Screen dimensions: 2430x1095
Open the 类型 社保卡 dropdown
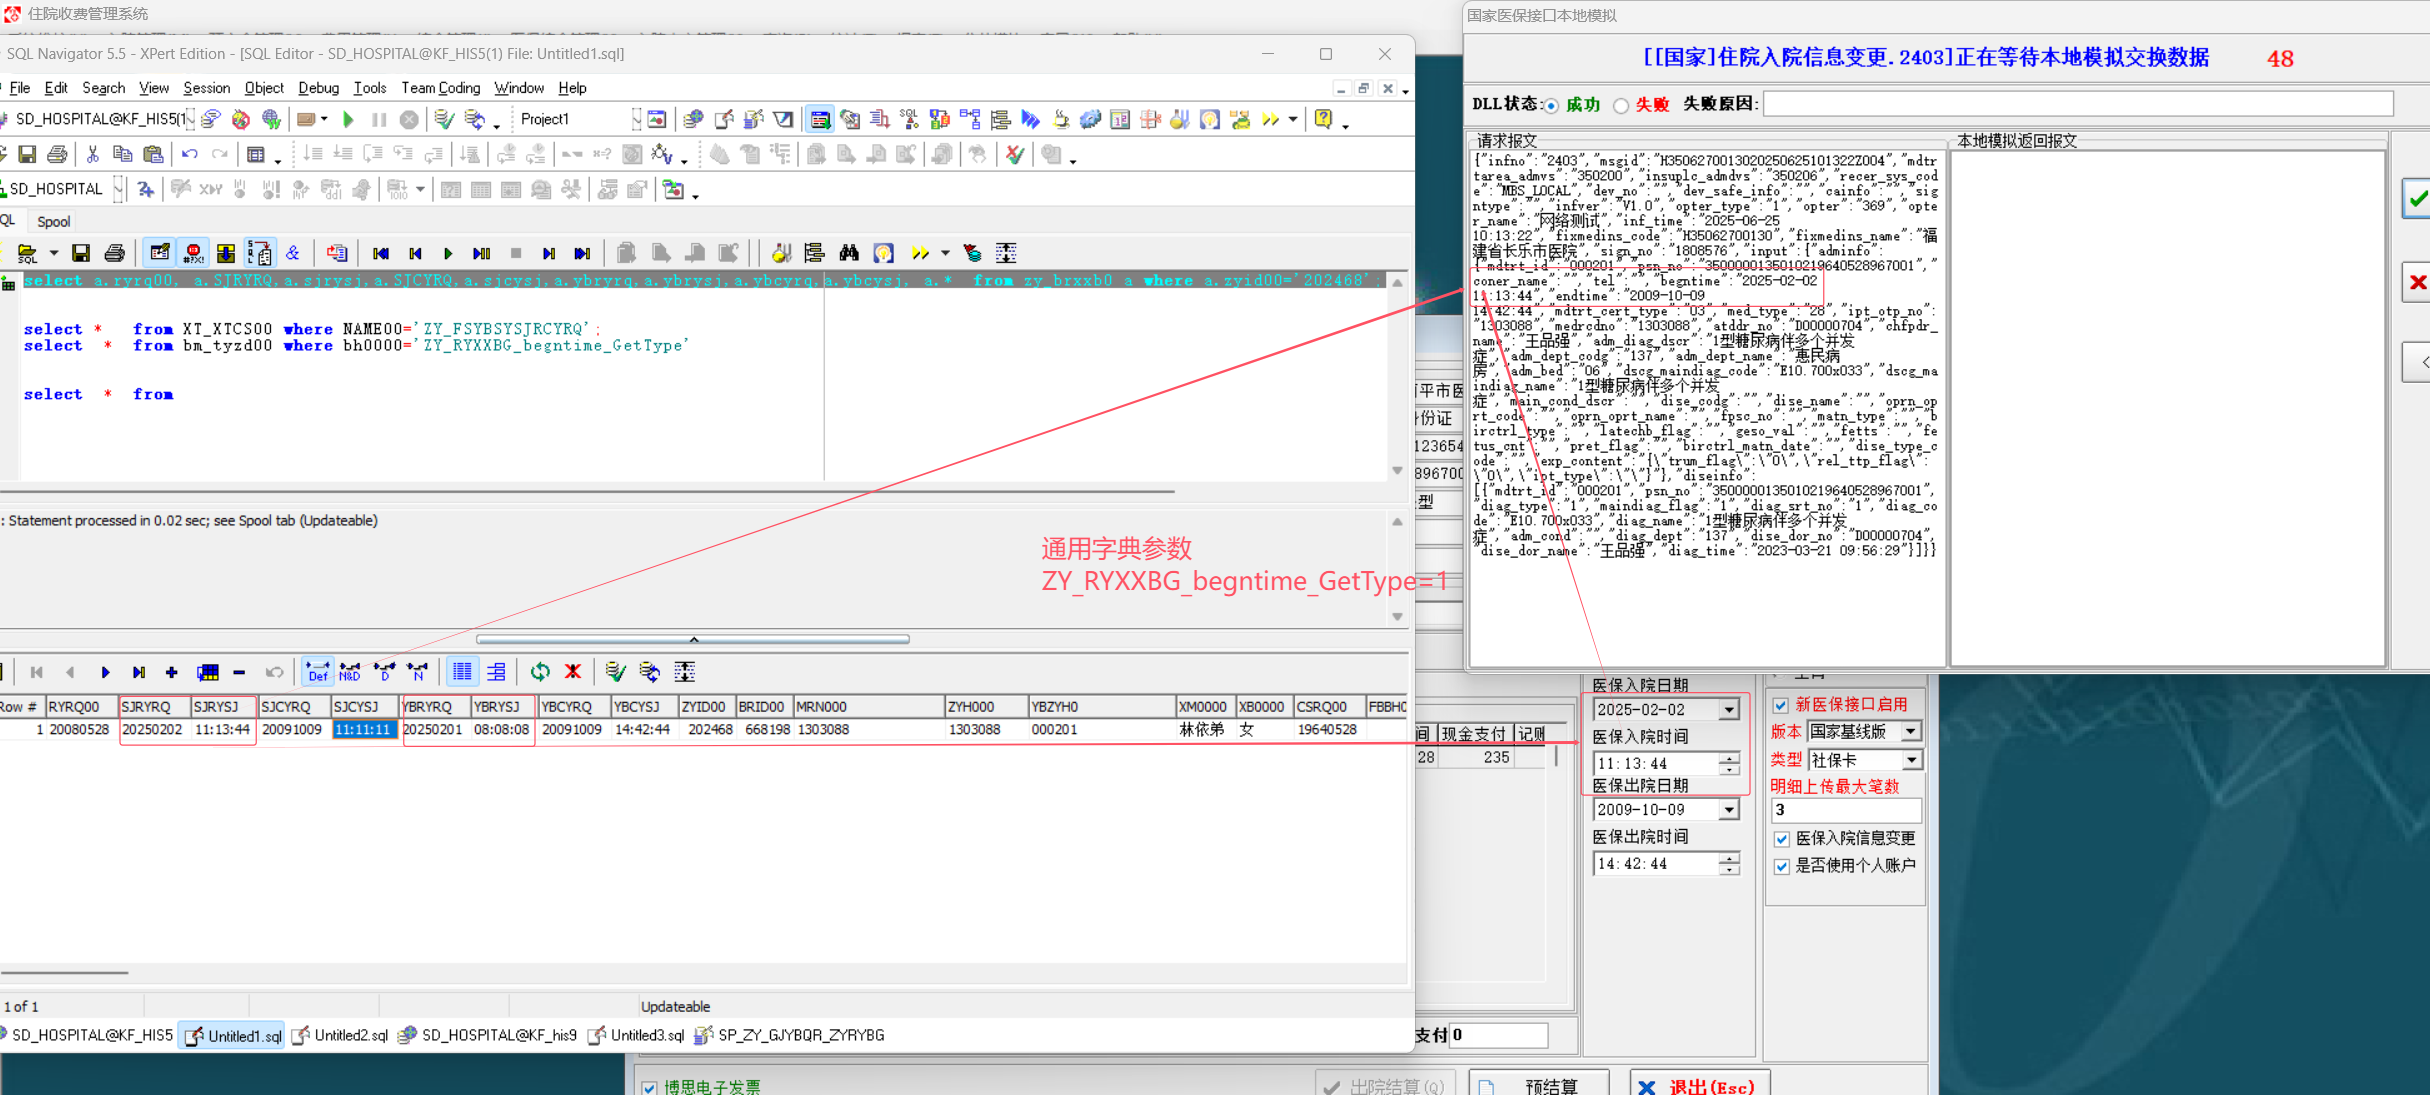[x=1911, y=759]
